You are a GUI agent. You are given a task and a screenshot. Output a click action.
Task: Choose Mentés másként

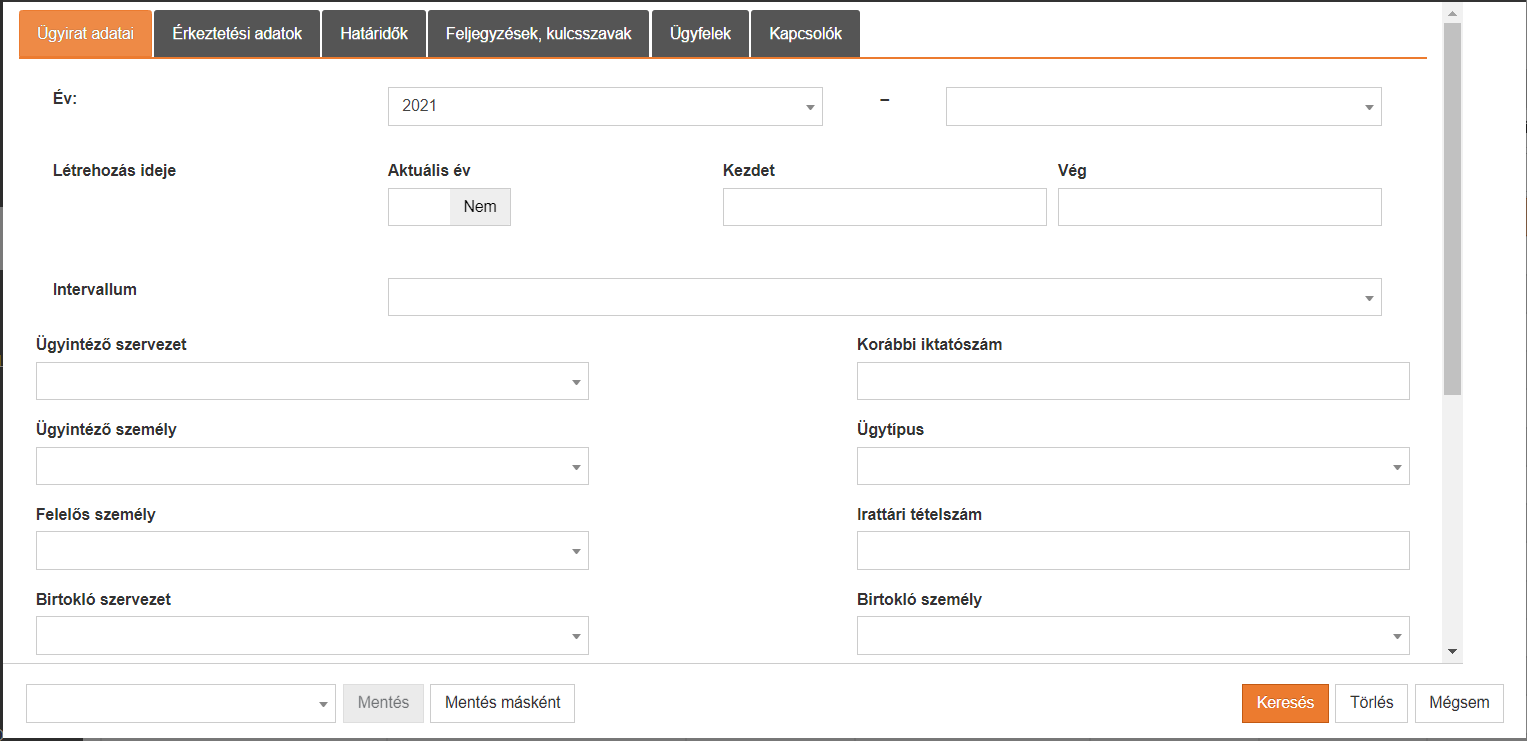[x=502, y=703]
